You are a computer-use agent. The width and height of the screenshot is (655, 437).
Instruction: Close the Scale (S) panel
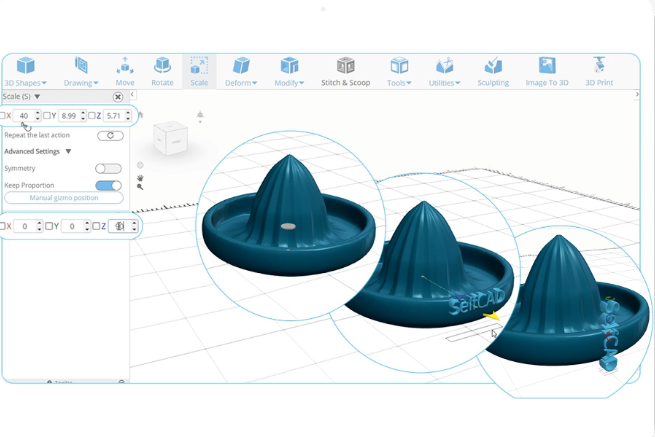coord(118,97)
